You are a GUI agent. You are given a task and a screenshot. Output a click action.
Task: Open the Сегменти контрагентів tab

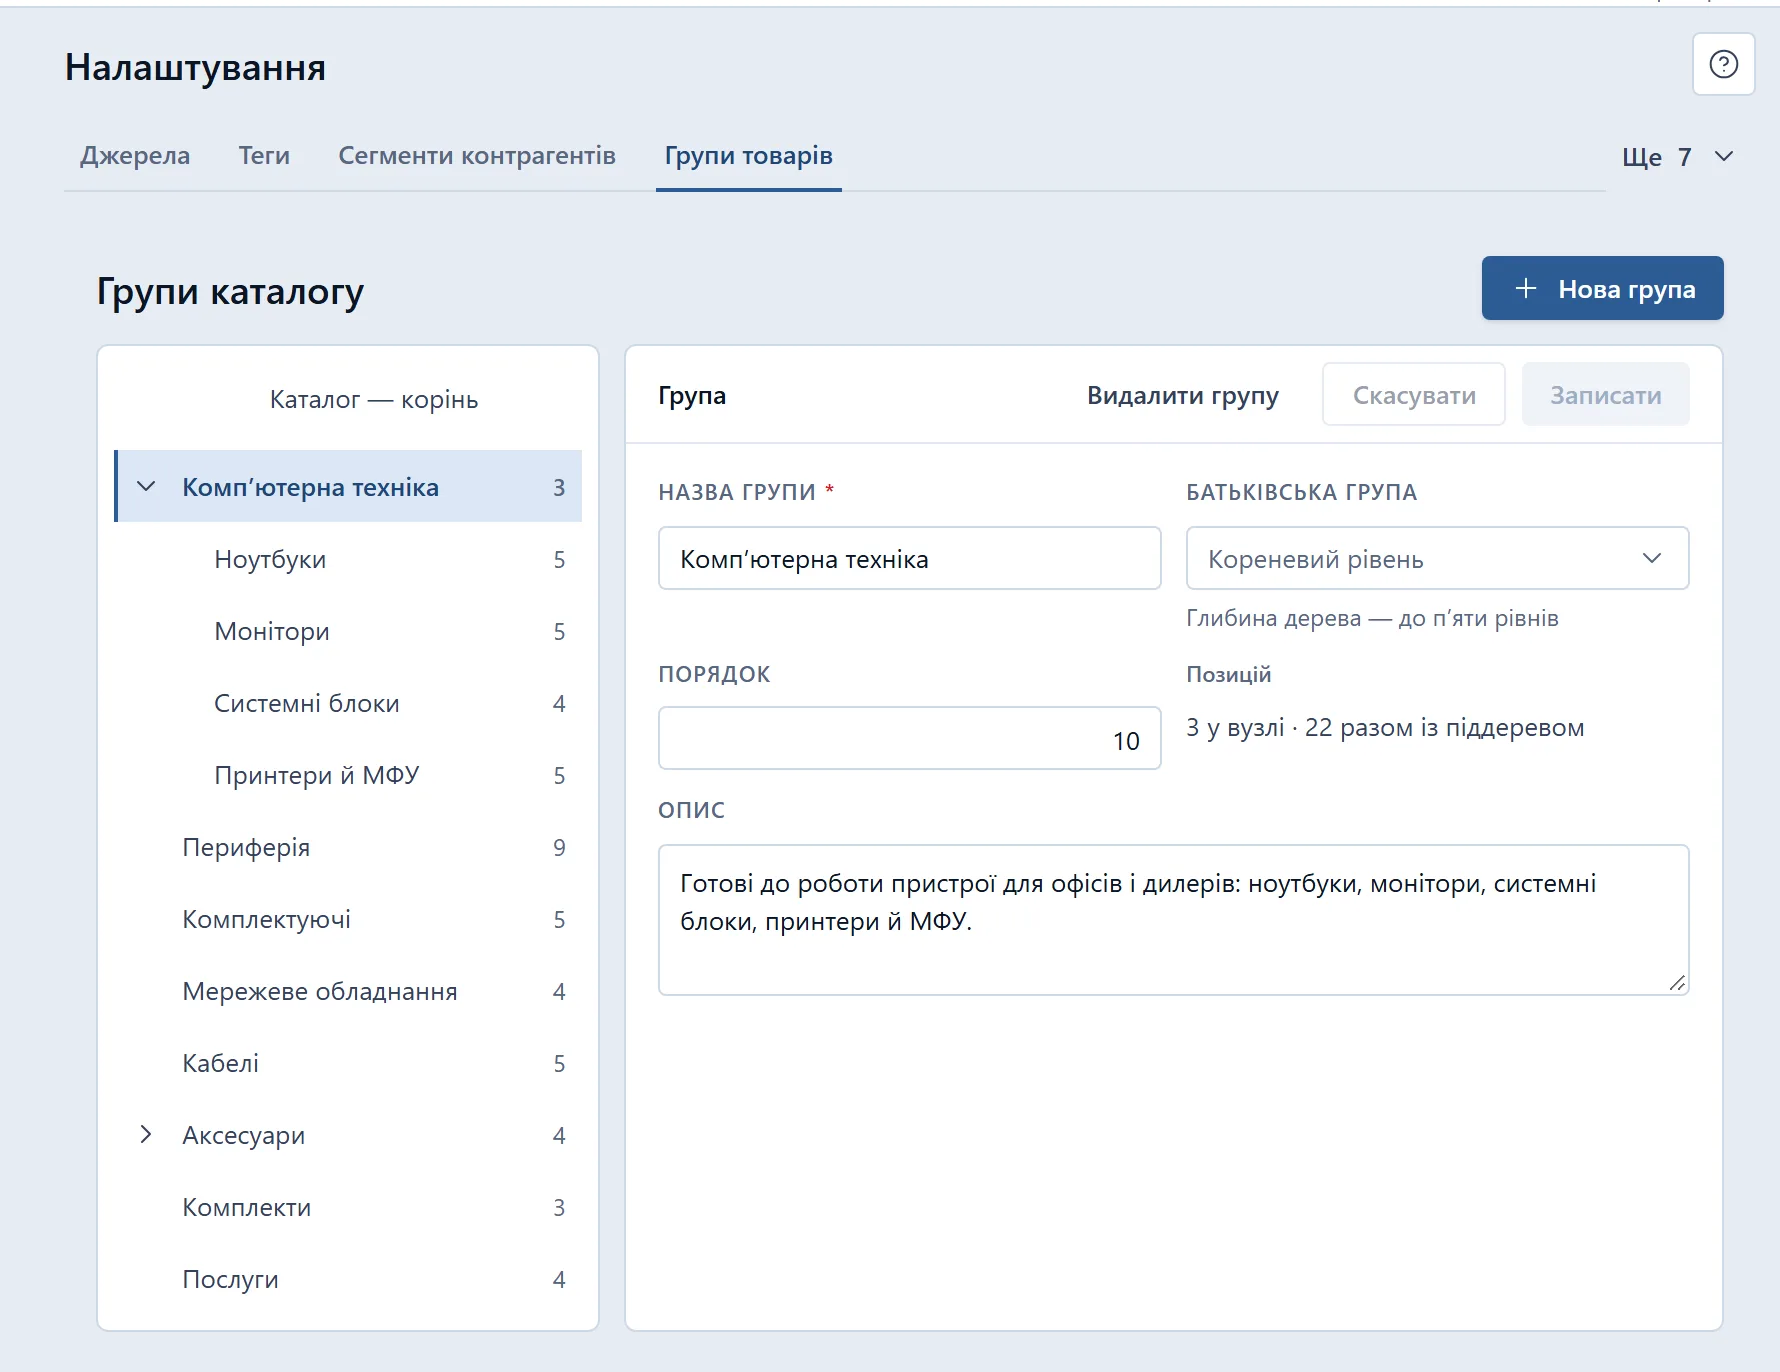[x=477, y=156]
